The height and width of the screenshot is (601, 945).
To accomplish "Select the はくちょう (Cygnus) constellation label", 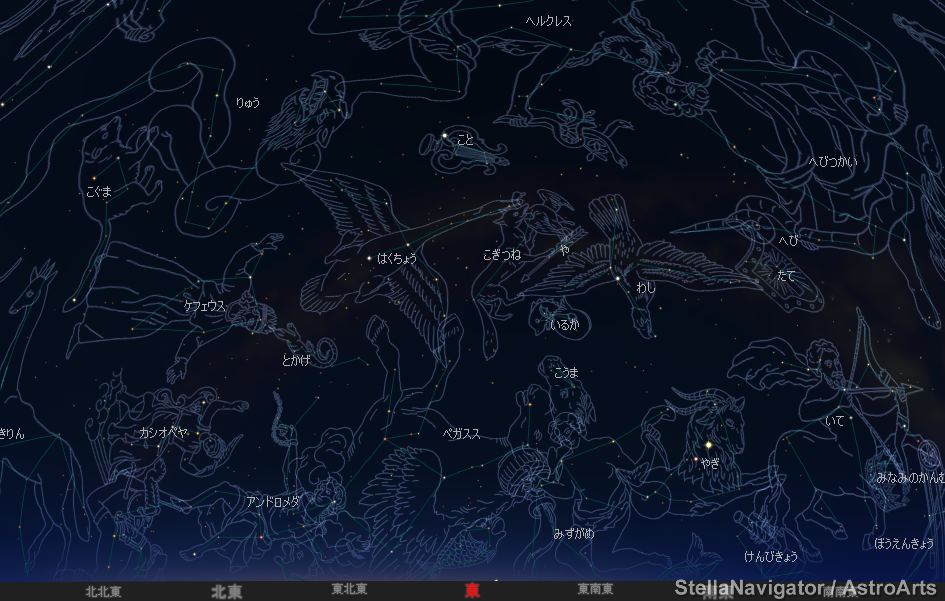I will click(x=397, y=258).
